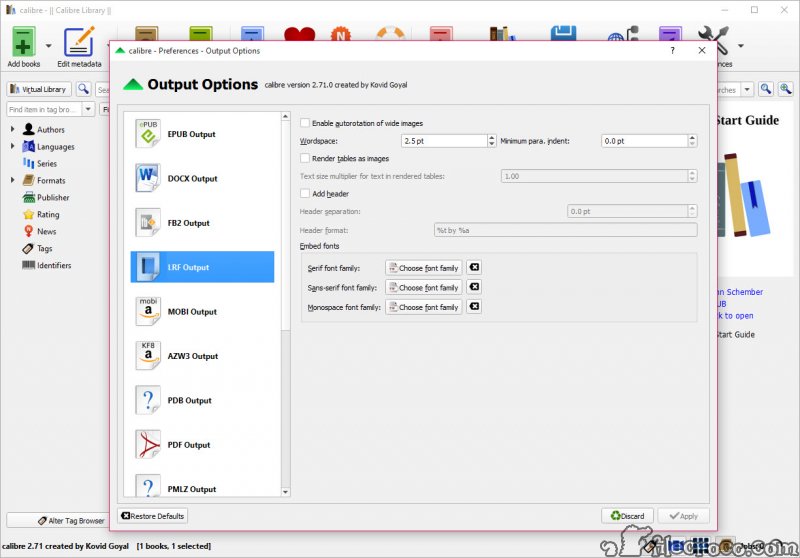Click the Discard button
This screenshot has height=558, width=800.
point(628,516)
